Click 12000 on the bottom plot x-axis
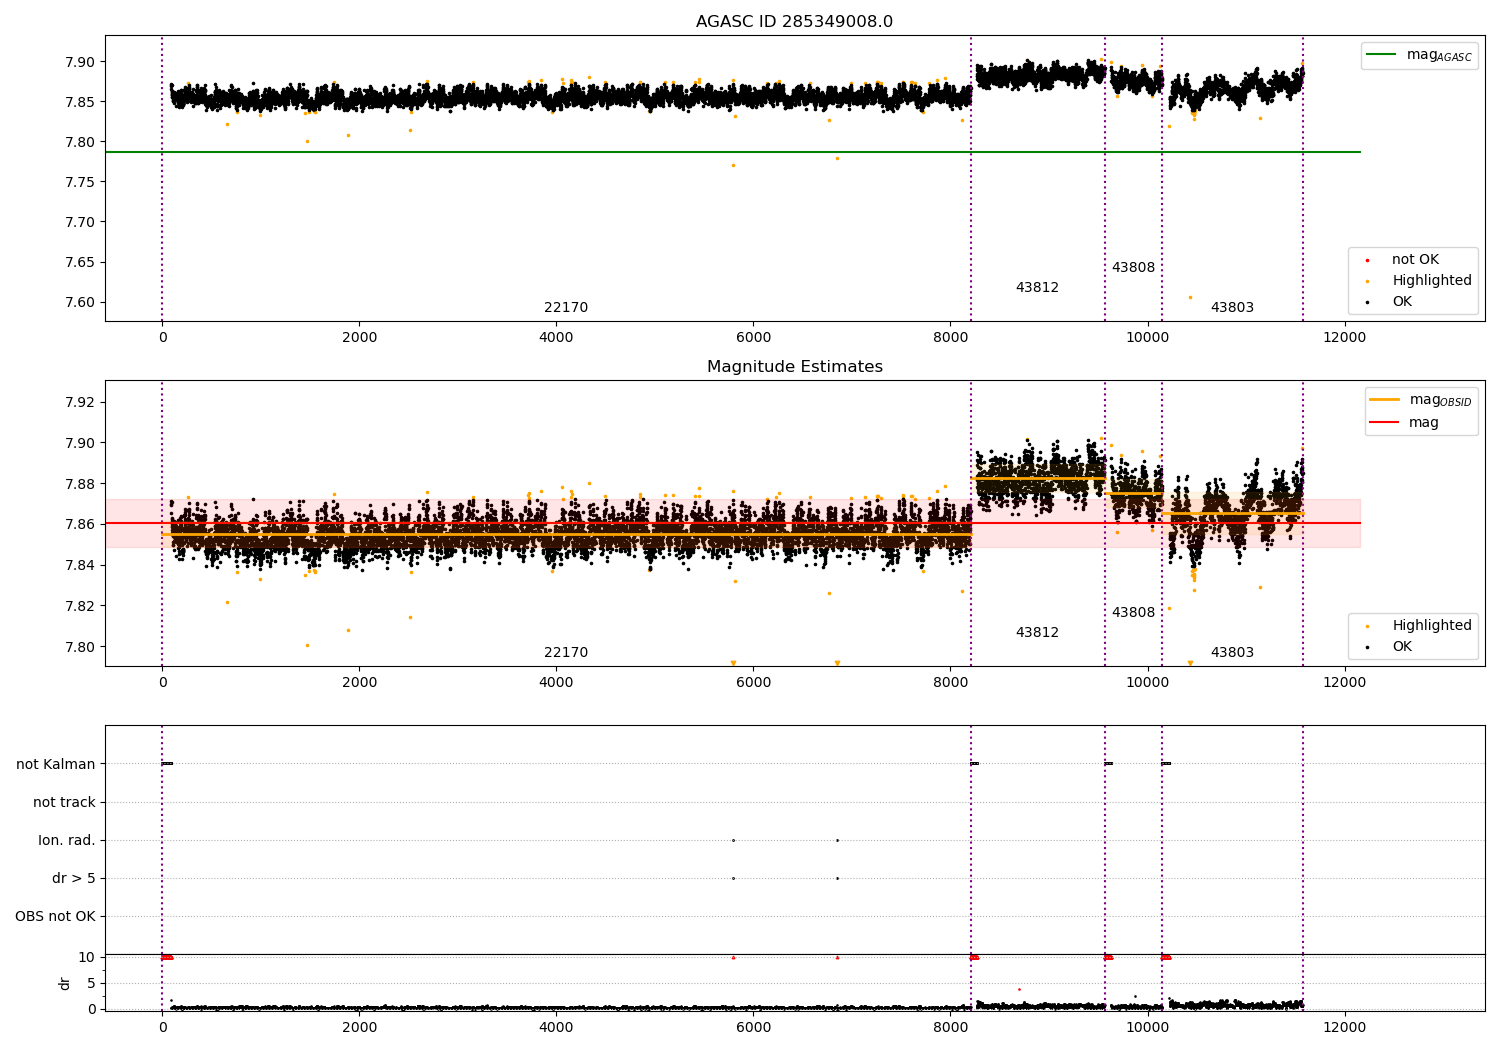This screenshot has height=1050, width=1500. point(1343,1027)
